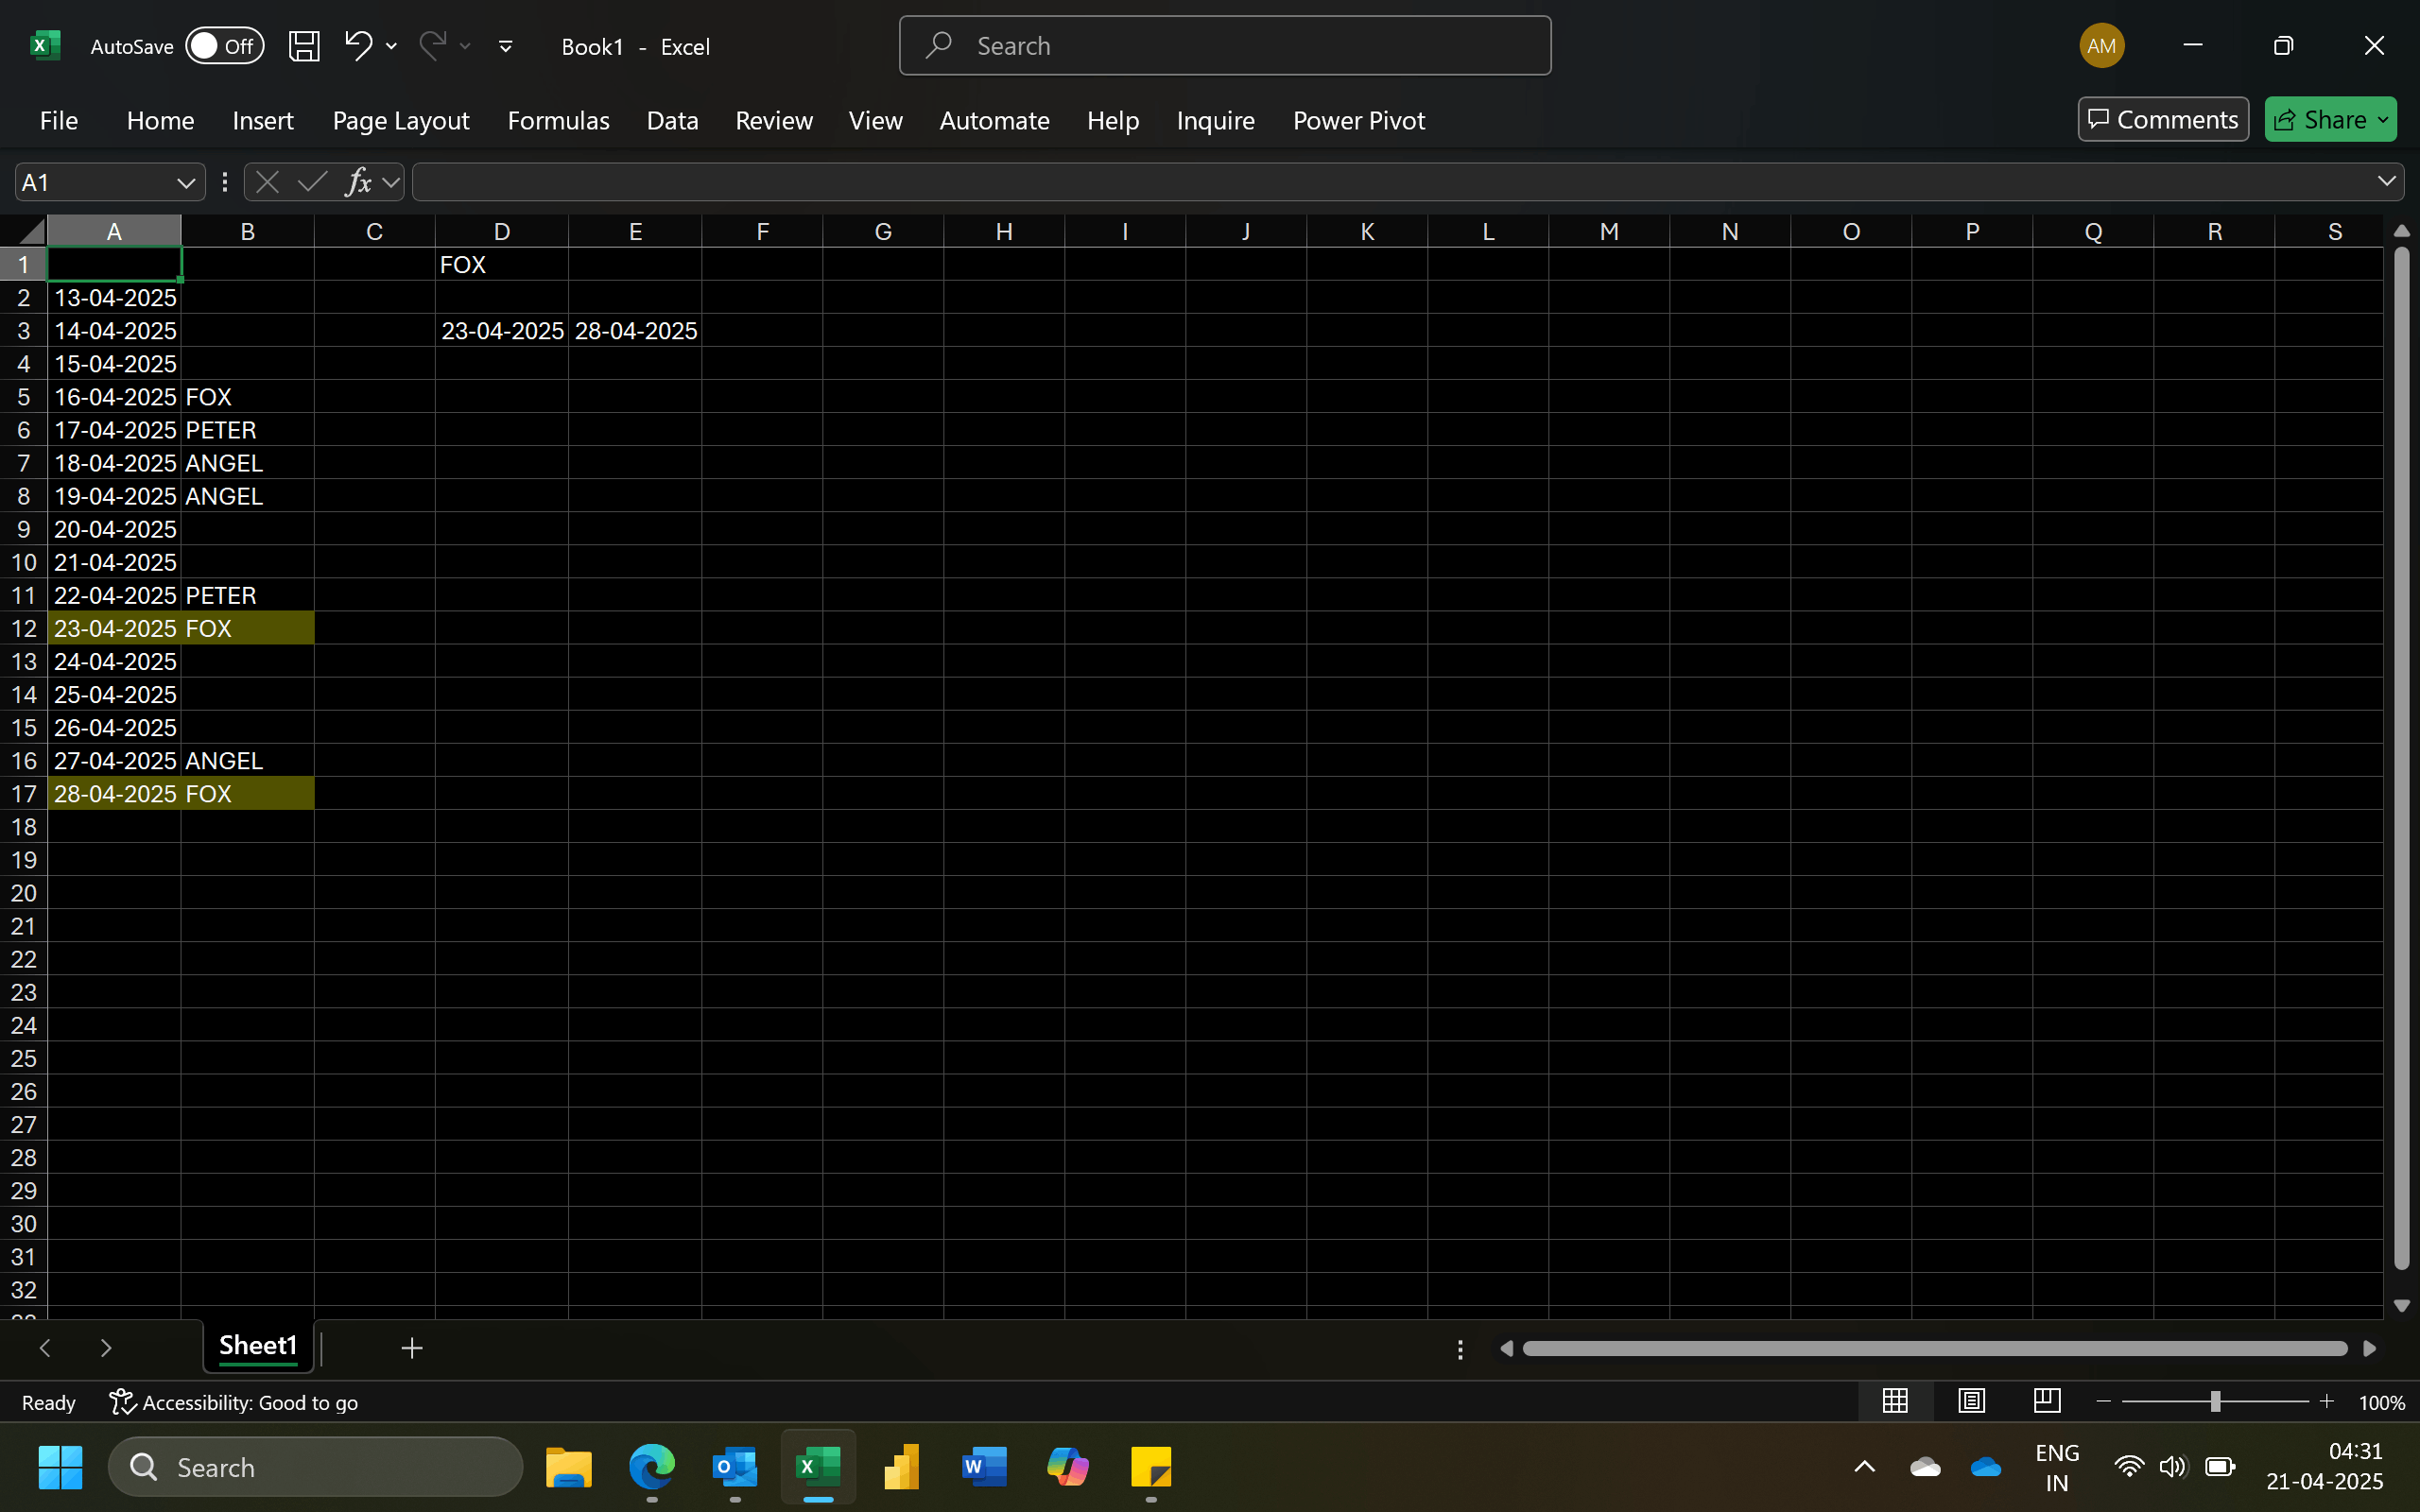Viewport: 2420px width, 1512px height.
Task: Open Accessibility checker in status bar
Action: pyautogui.click(x=233, y=1402)
